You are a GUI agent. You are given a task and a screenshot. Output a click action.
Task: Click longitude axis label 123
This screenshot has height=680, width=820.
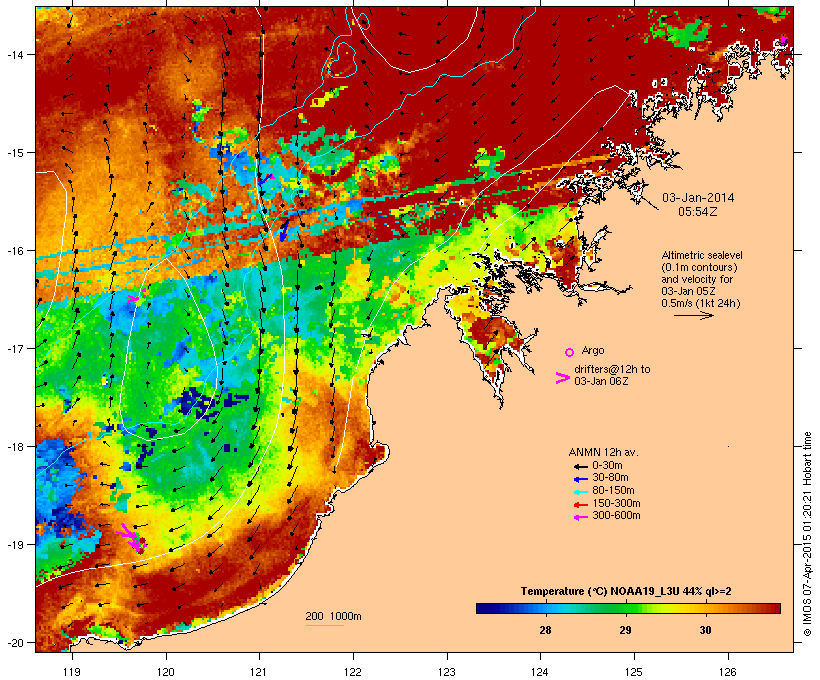click(x=447, y=672)
